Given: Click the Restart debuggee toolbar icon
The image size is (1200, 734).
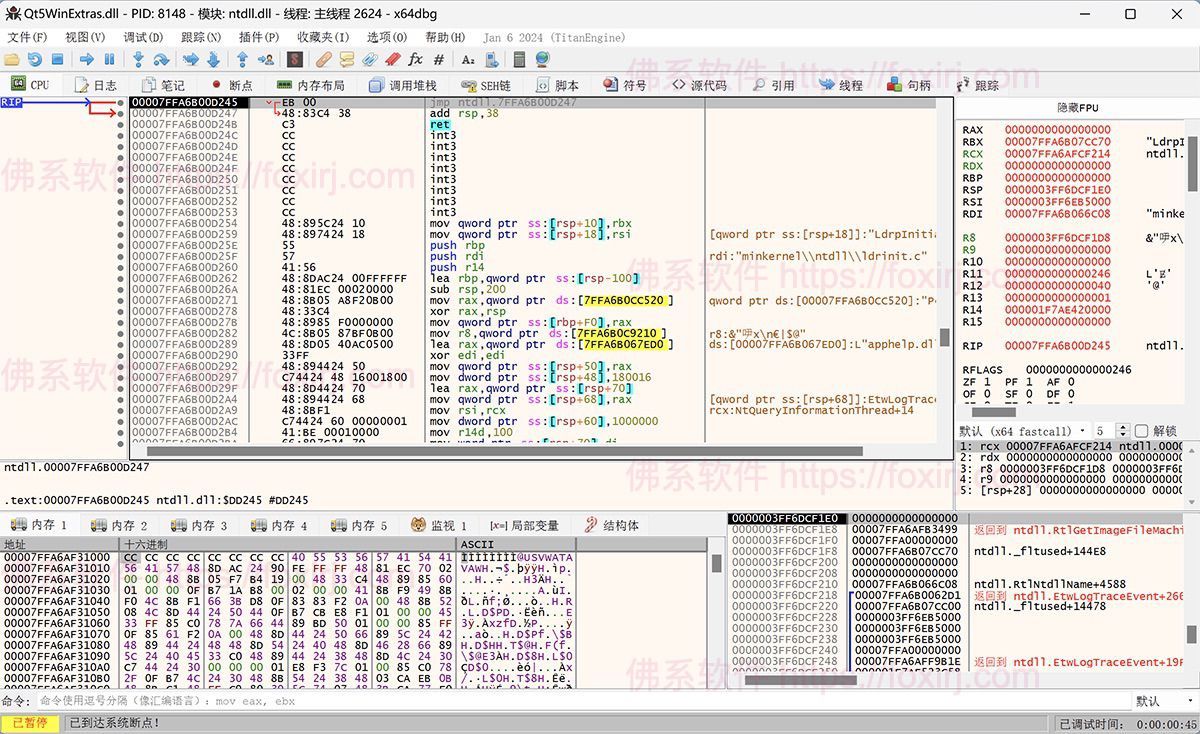Looking at the screenshot, I should pyautogui.click(x=35, y=60).
